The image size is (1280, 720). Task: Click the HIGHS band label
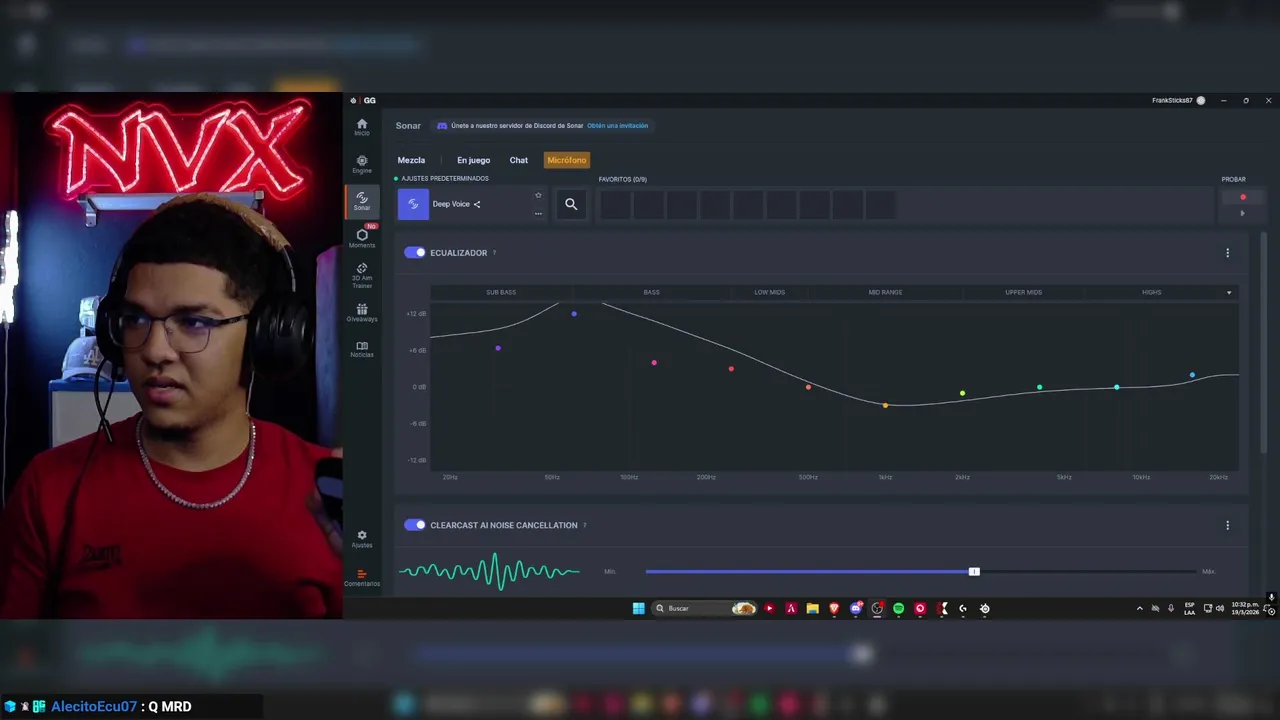(1151, 292)
